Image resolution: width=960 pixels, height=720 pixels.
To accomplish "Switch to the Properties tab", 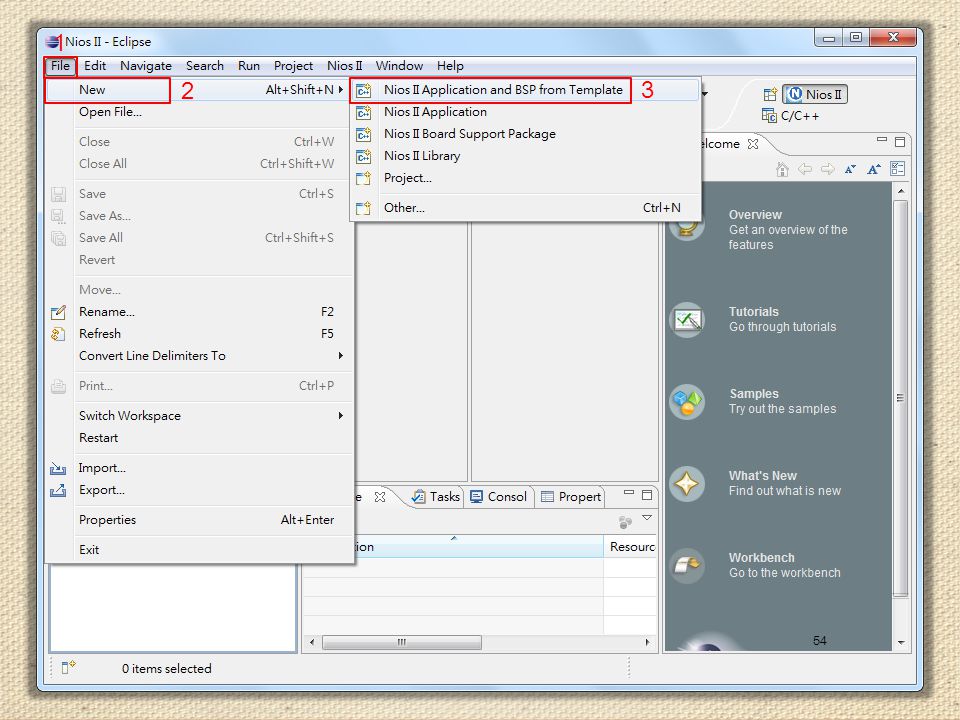I will 571,497.
